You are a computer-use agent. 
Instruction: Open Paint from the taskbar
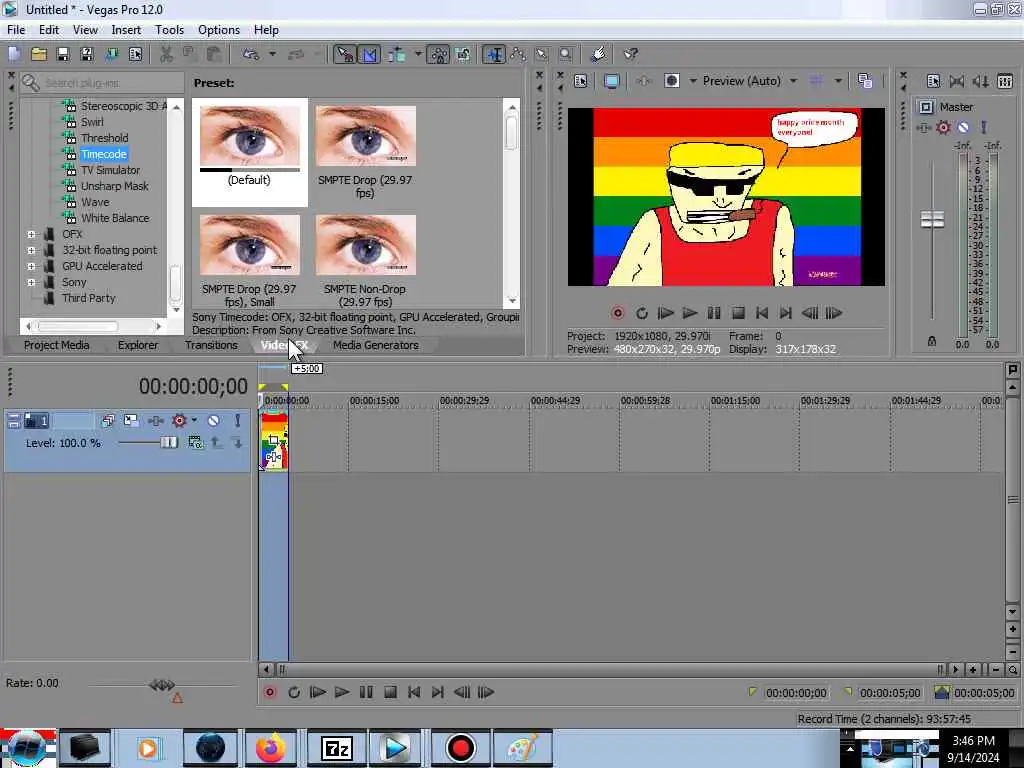522,748
